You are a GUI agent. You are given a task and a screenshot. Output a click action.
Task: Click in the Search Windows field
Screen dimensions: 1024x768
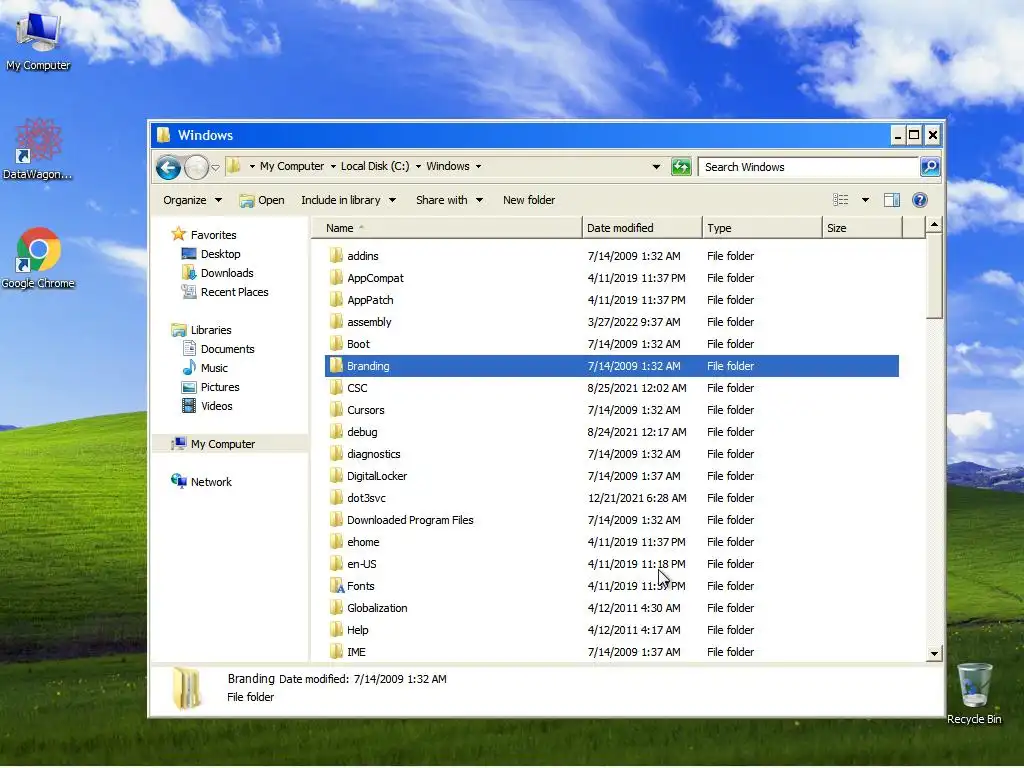pos(808,167)
